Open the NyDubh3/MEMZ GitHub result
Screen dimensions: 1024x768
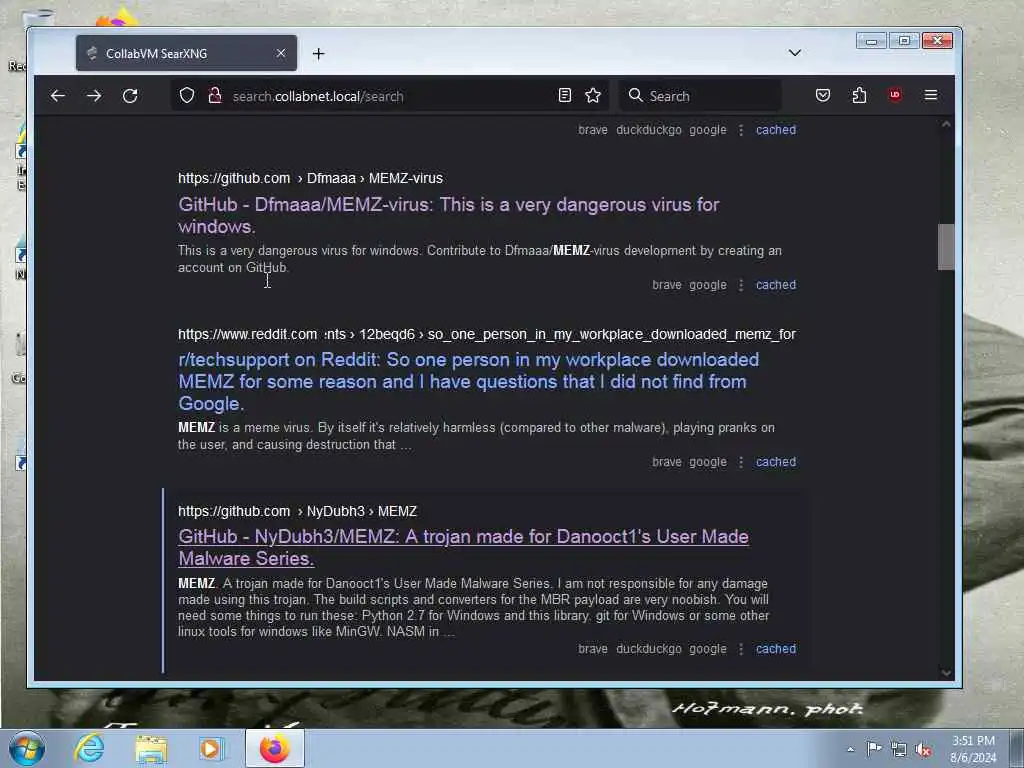coord(464,547)
